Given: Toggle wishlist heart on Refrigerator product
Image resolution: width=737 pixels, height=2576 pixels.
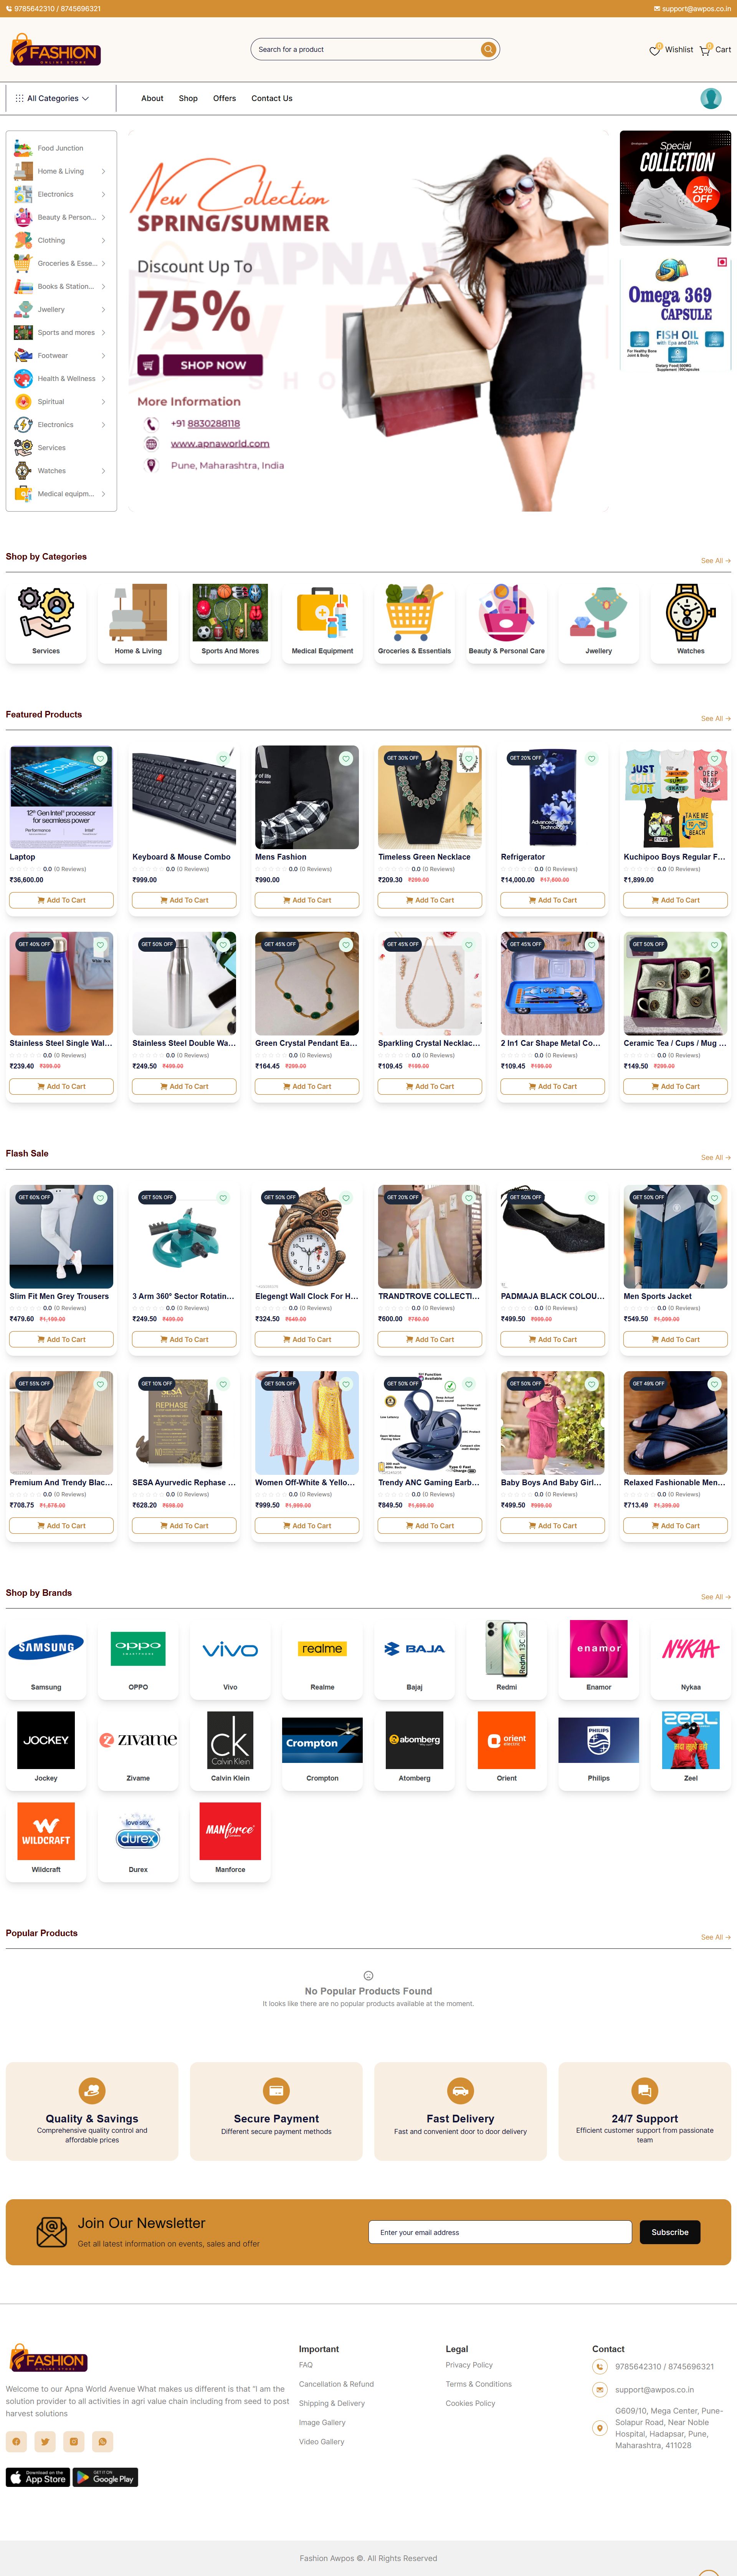Looking at the screenshot, I should pyautogui.click(x=591, y=759).
